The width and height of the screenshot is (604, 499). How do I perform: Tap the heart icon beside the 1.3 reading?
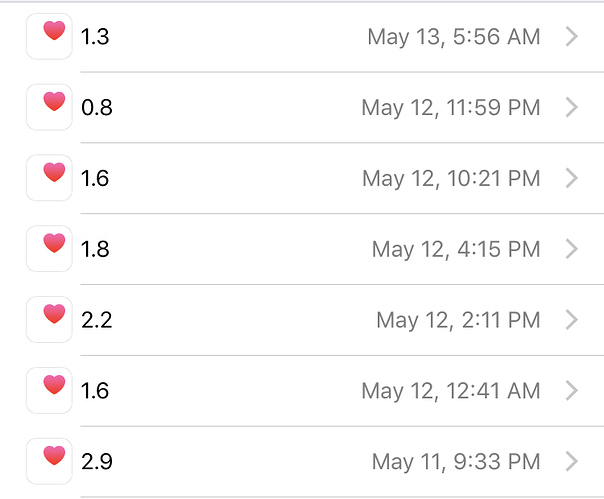click(x=49, y=36)
